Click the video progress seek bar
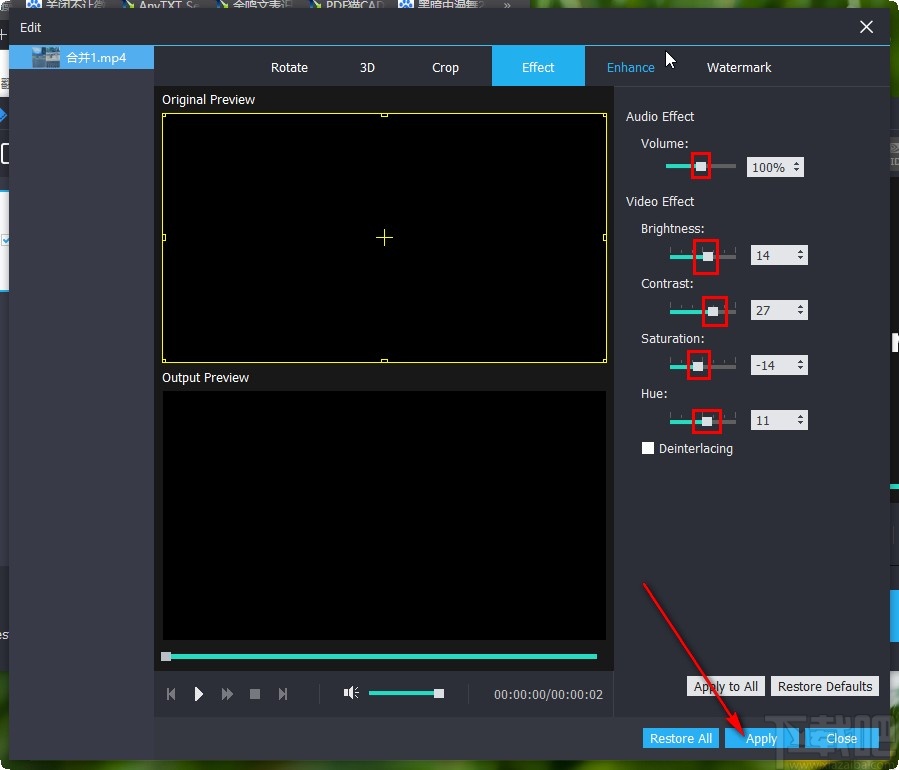The width and height of the screenshot is (899, 770). point(380,656)
